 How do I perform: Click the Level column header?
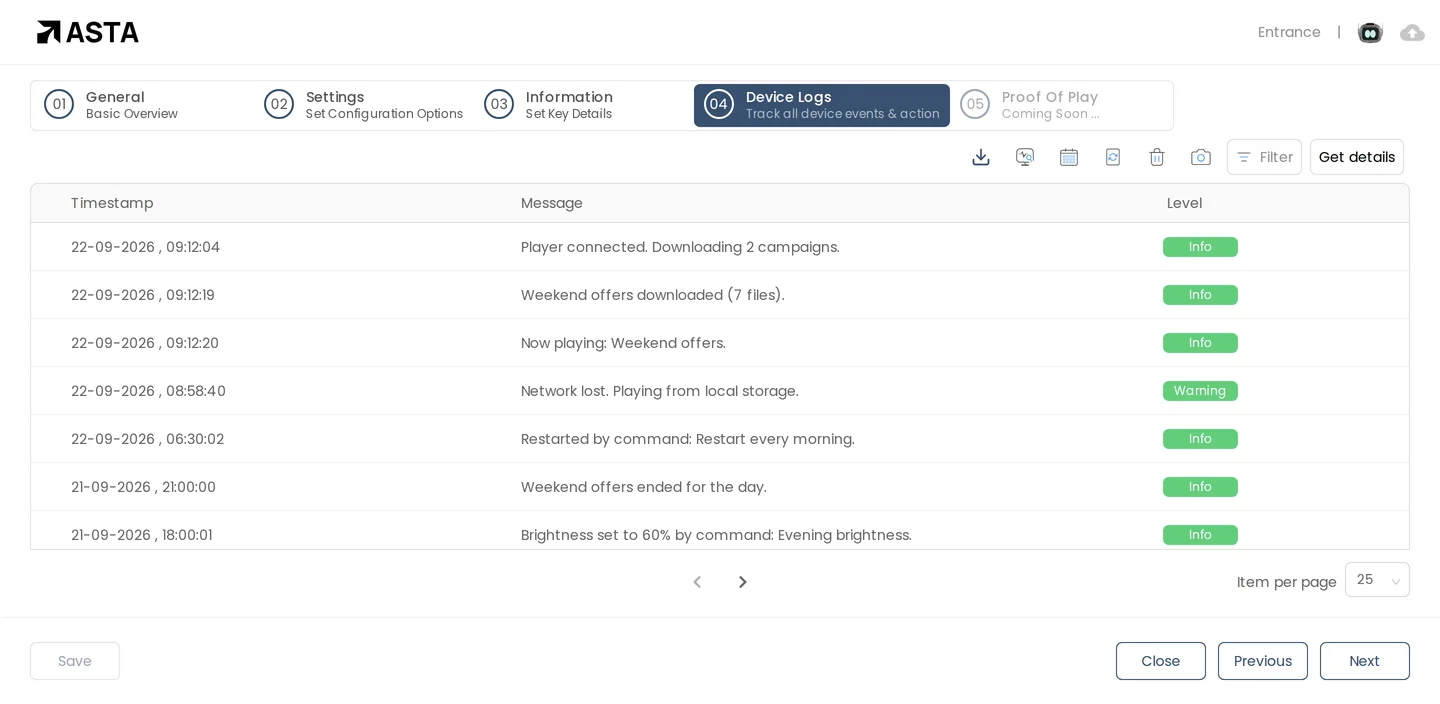1184,203
